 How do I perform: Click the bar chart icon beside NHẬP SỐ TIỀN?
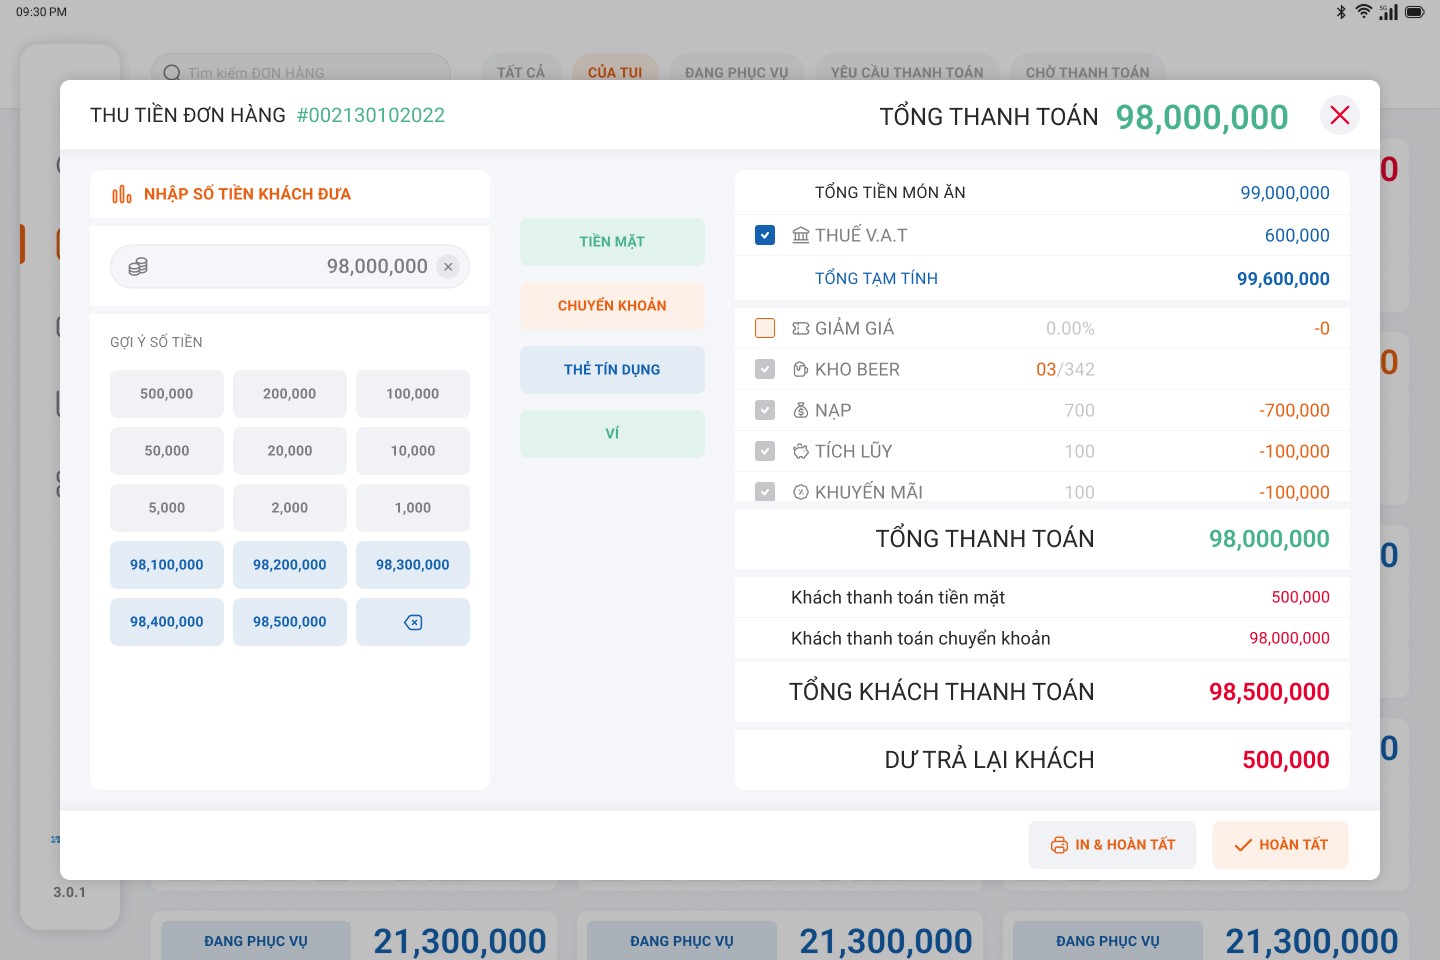pos(122,194)
